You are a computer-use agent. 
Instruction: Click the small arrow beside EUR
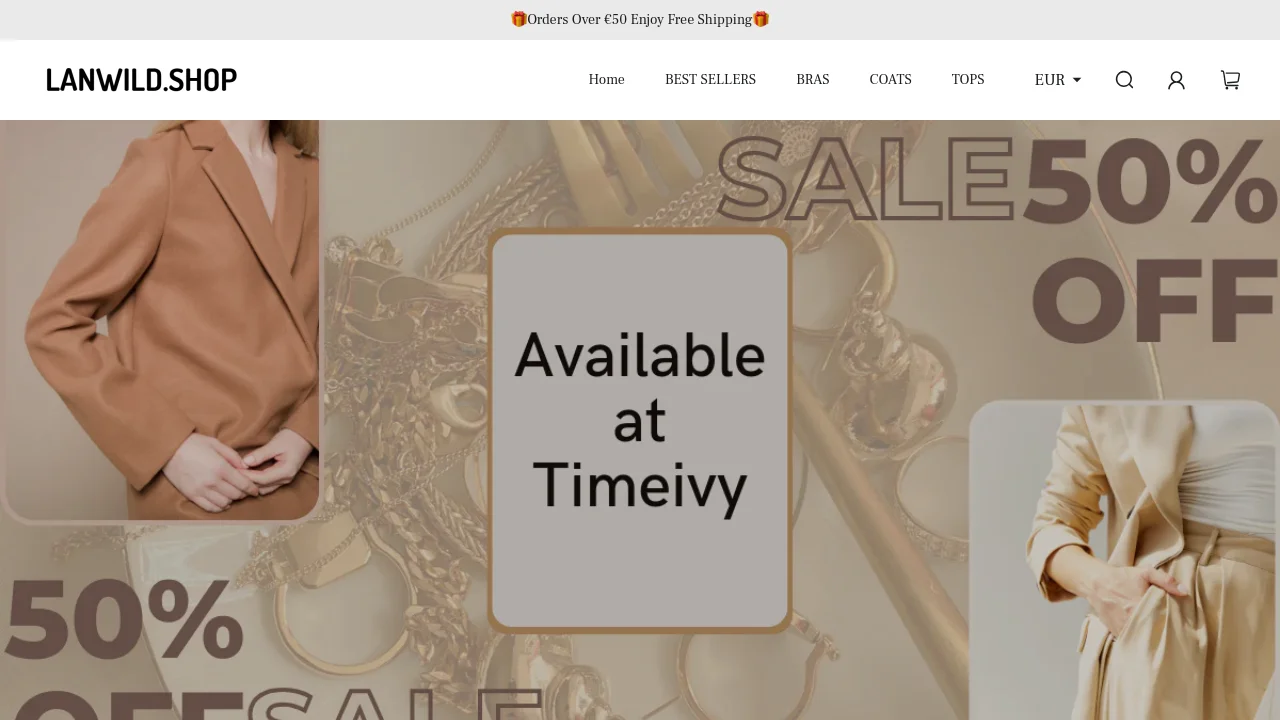coord(1077,80)
